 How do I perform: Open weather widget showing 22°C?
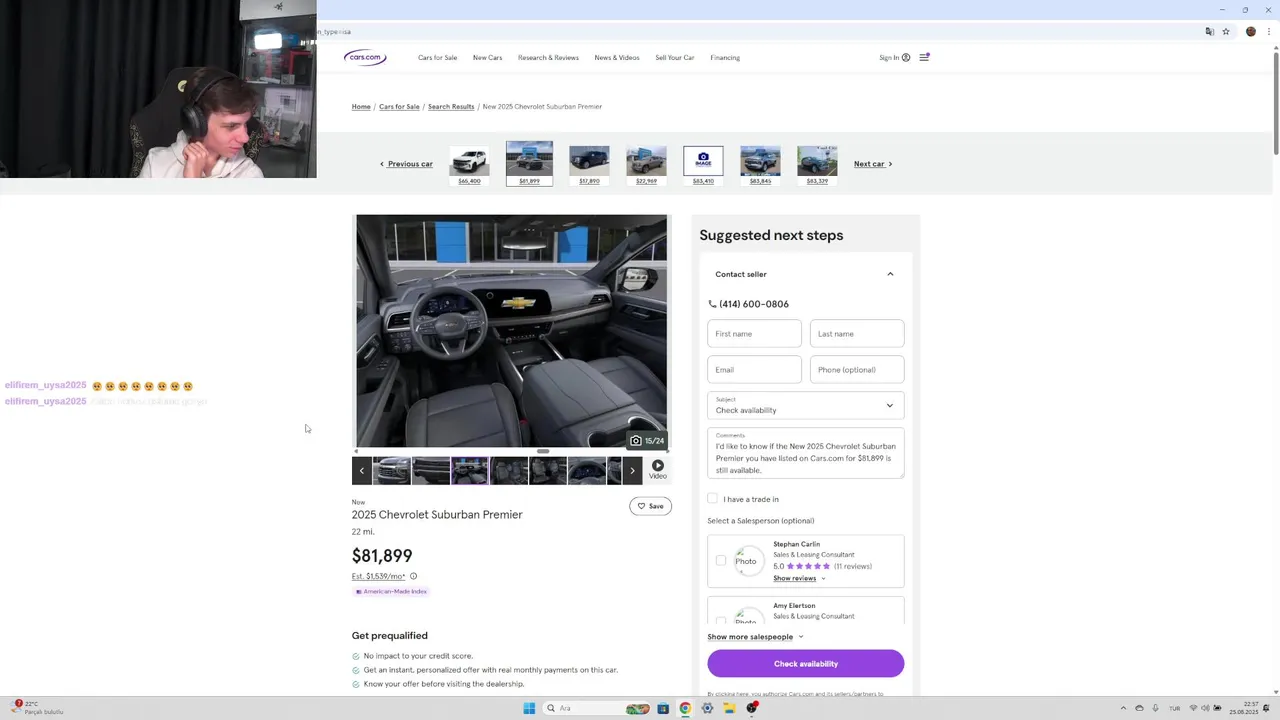click(x=38, y=708)
